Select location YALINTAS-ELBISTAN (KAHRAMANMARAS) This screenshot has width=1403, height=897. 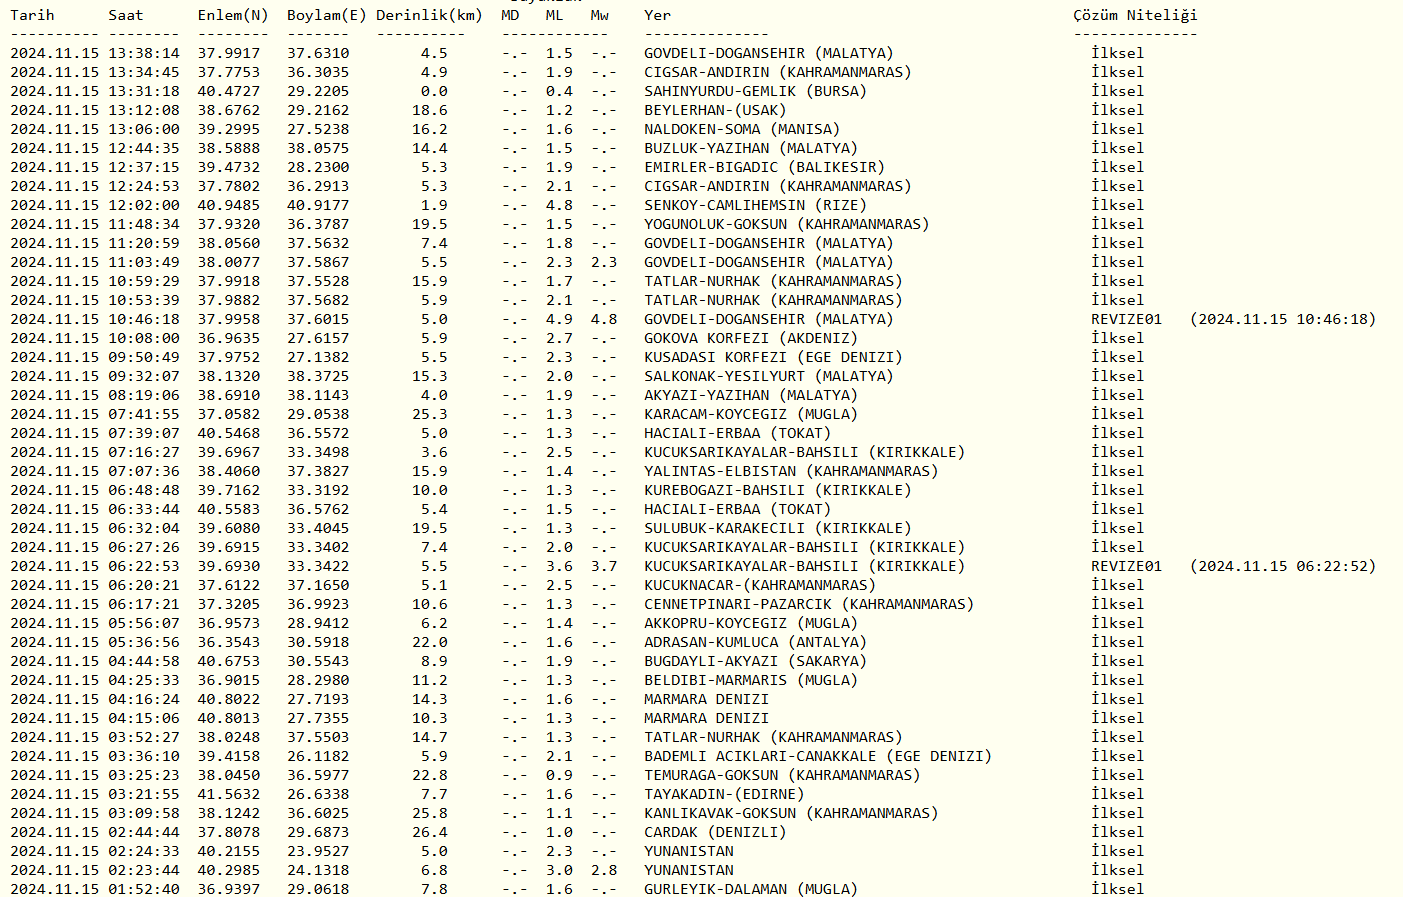pos(791,471)
